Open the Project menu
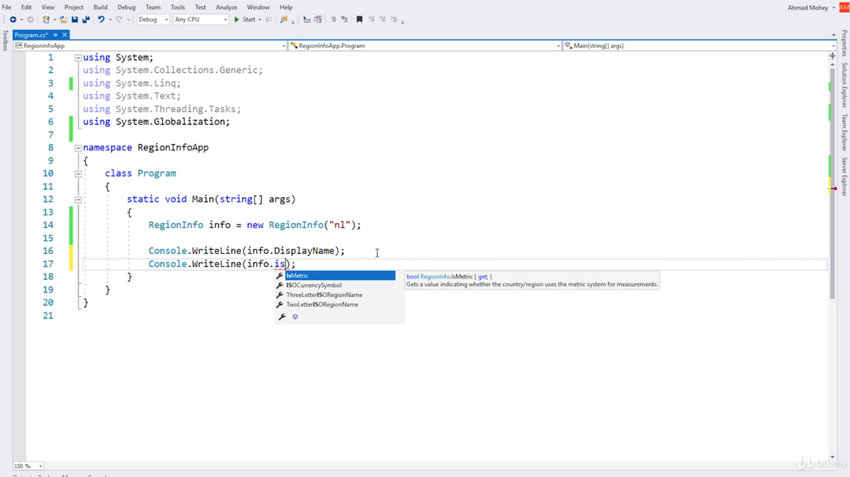The height and width of the screenshot is (477, 850). pyautogui.click(x=74, y=7)
